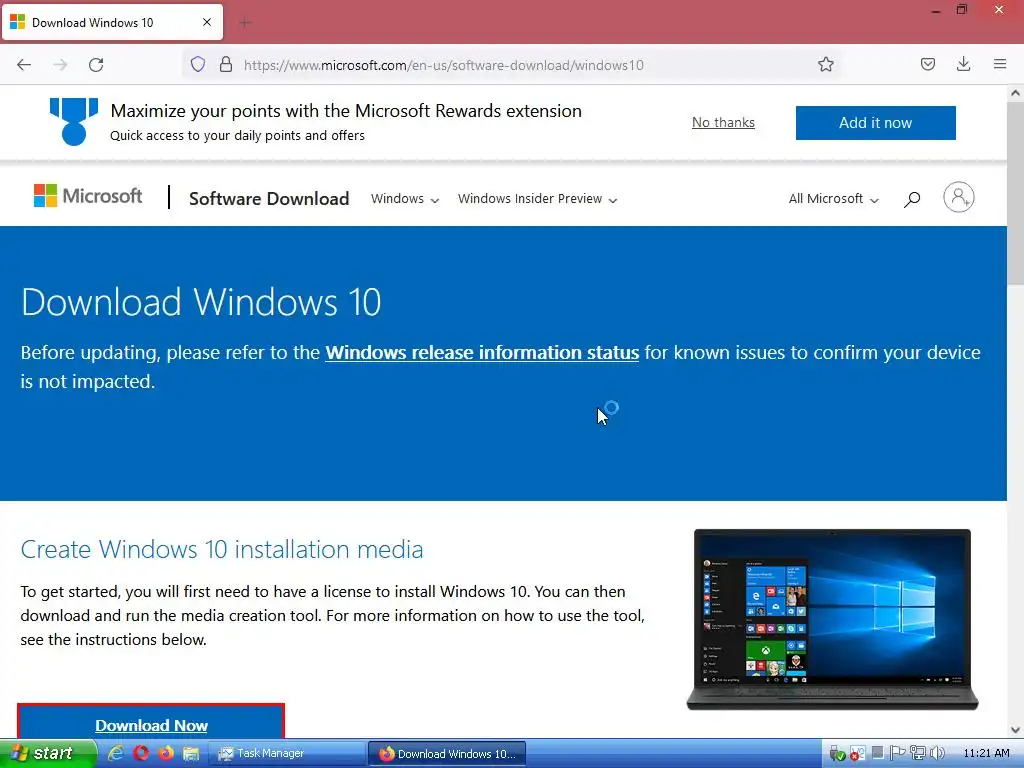Open the Firefox hamburger menu
The width and height of the screenshot is (1024, 768).
(999, 64)
